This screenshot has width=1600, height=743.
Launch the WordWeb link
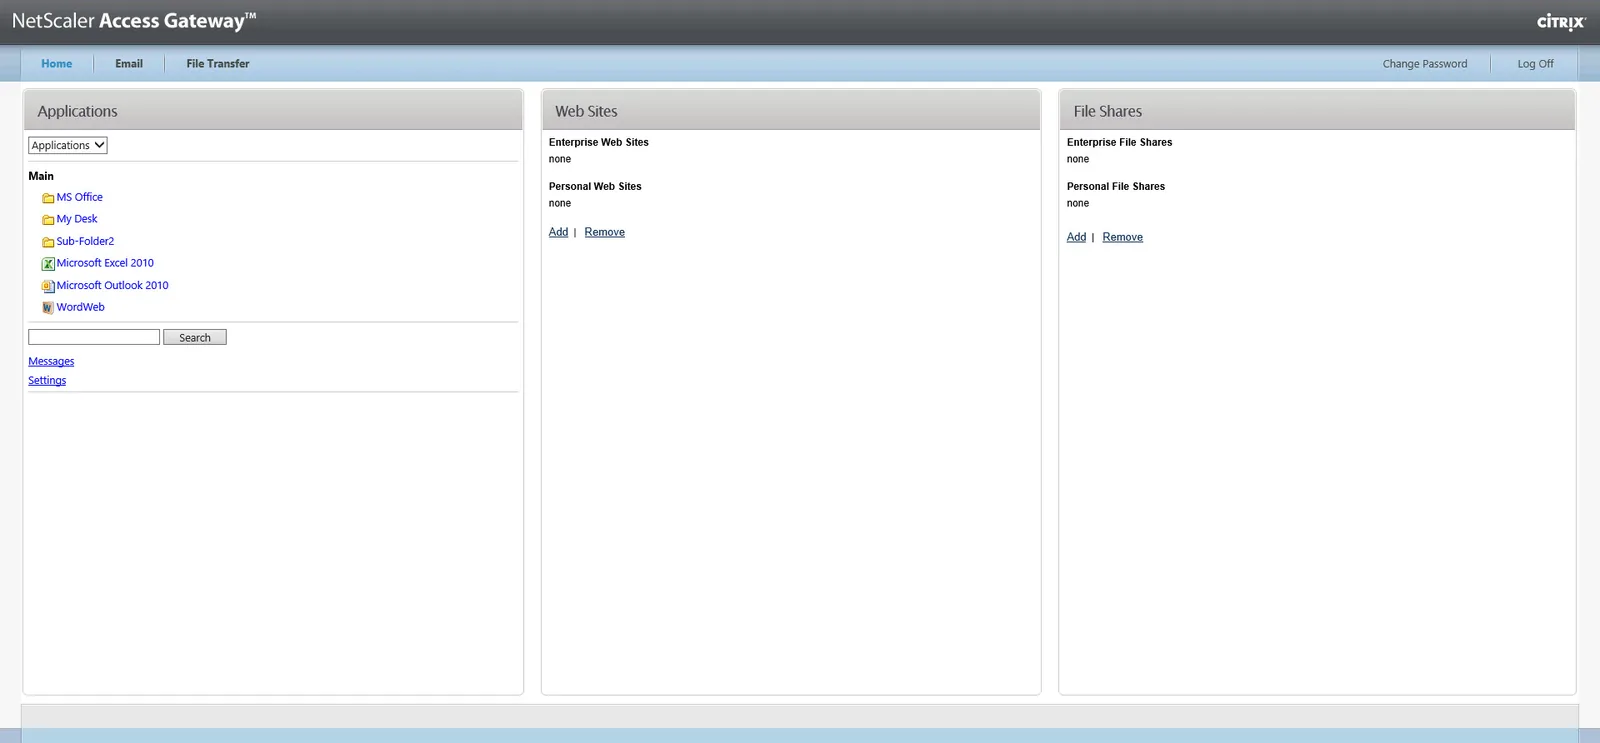pyautogui.click(x=81, y=307)
